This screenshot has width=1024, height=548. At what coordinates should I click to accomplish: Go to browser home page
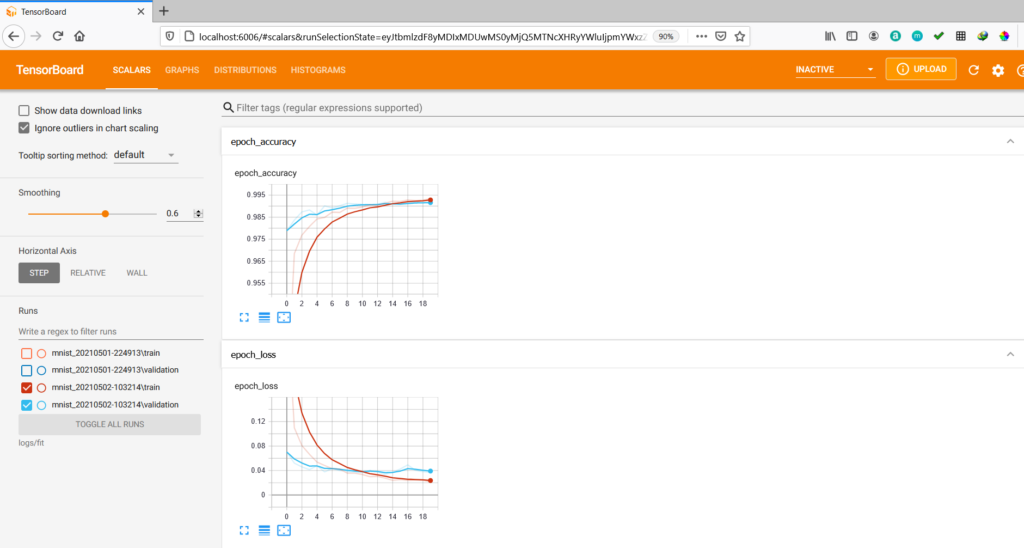pos(79,35)
